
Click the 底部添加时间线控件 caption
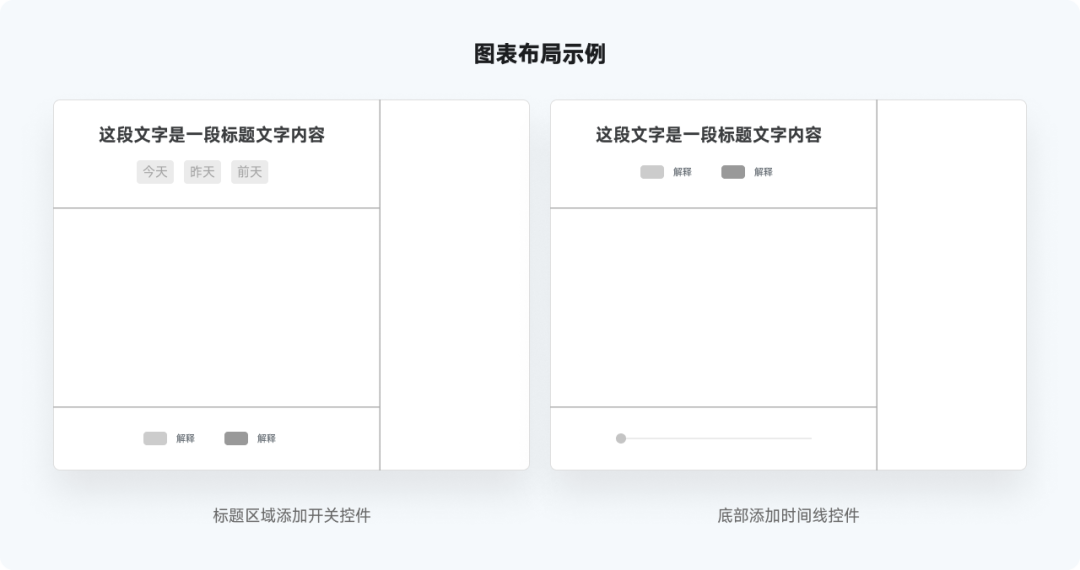(788, 516)
